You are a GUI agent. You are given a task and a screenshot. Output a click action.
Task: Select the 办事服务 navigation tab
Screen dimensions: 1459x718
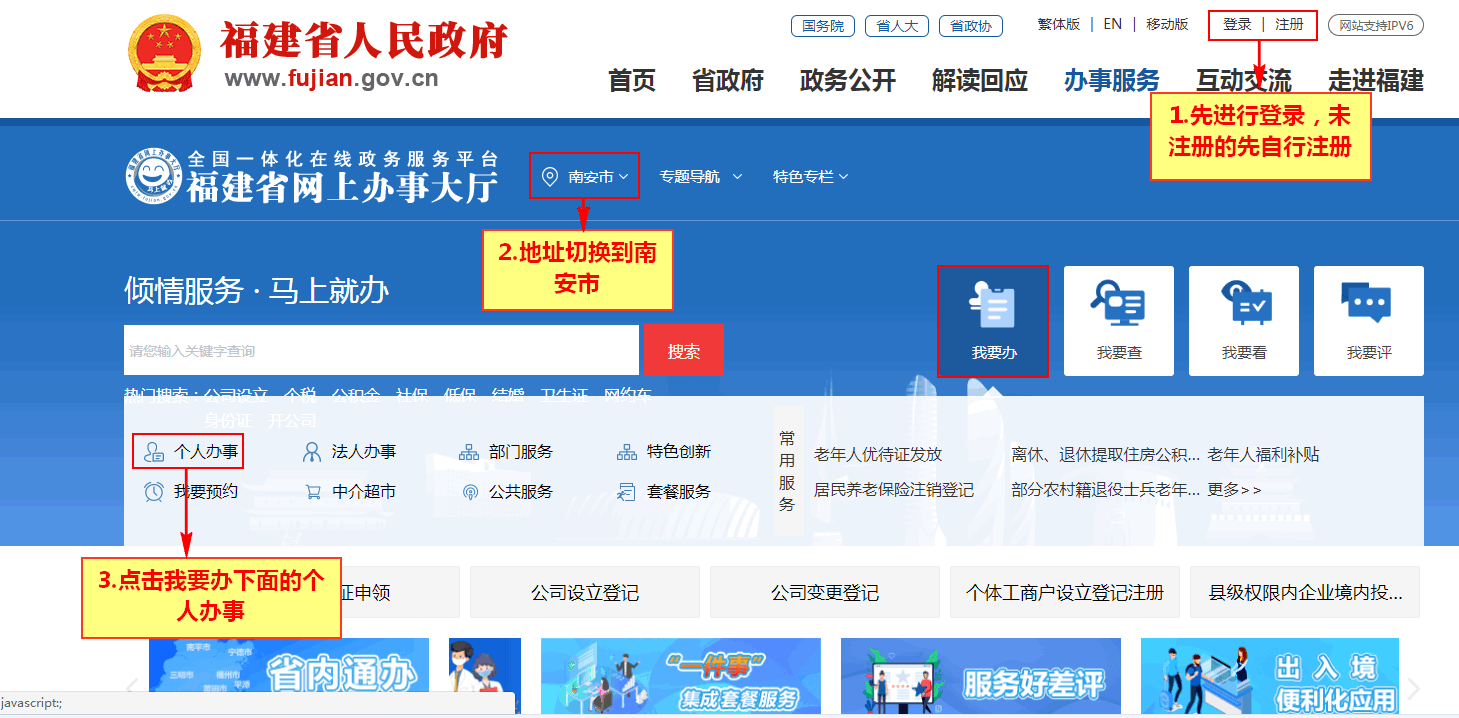pos(1112,81)
